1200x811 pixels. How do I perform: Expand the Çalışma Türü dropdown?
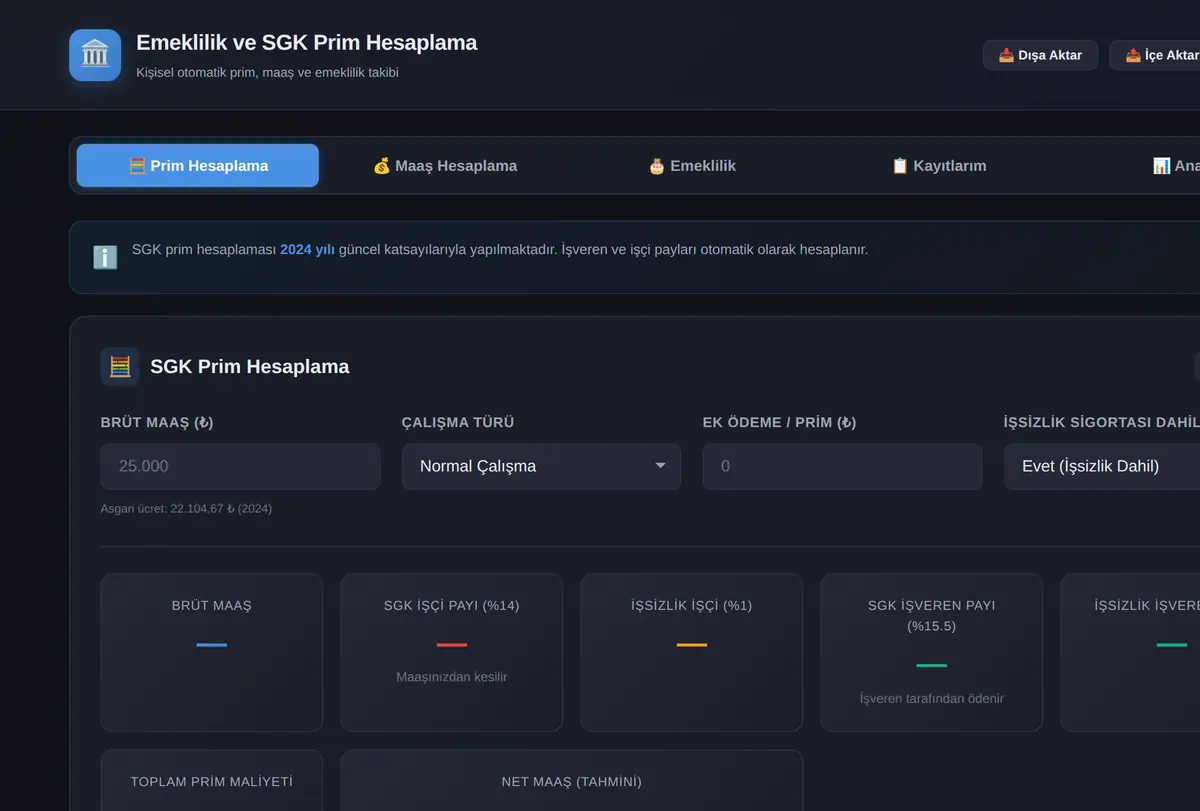(541, 467)
